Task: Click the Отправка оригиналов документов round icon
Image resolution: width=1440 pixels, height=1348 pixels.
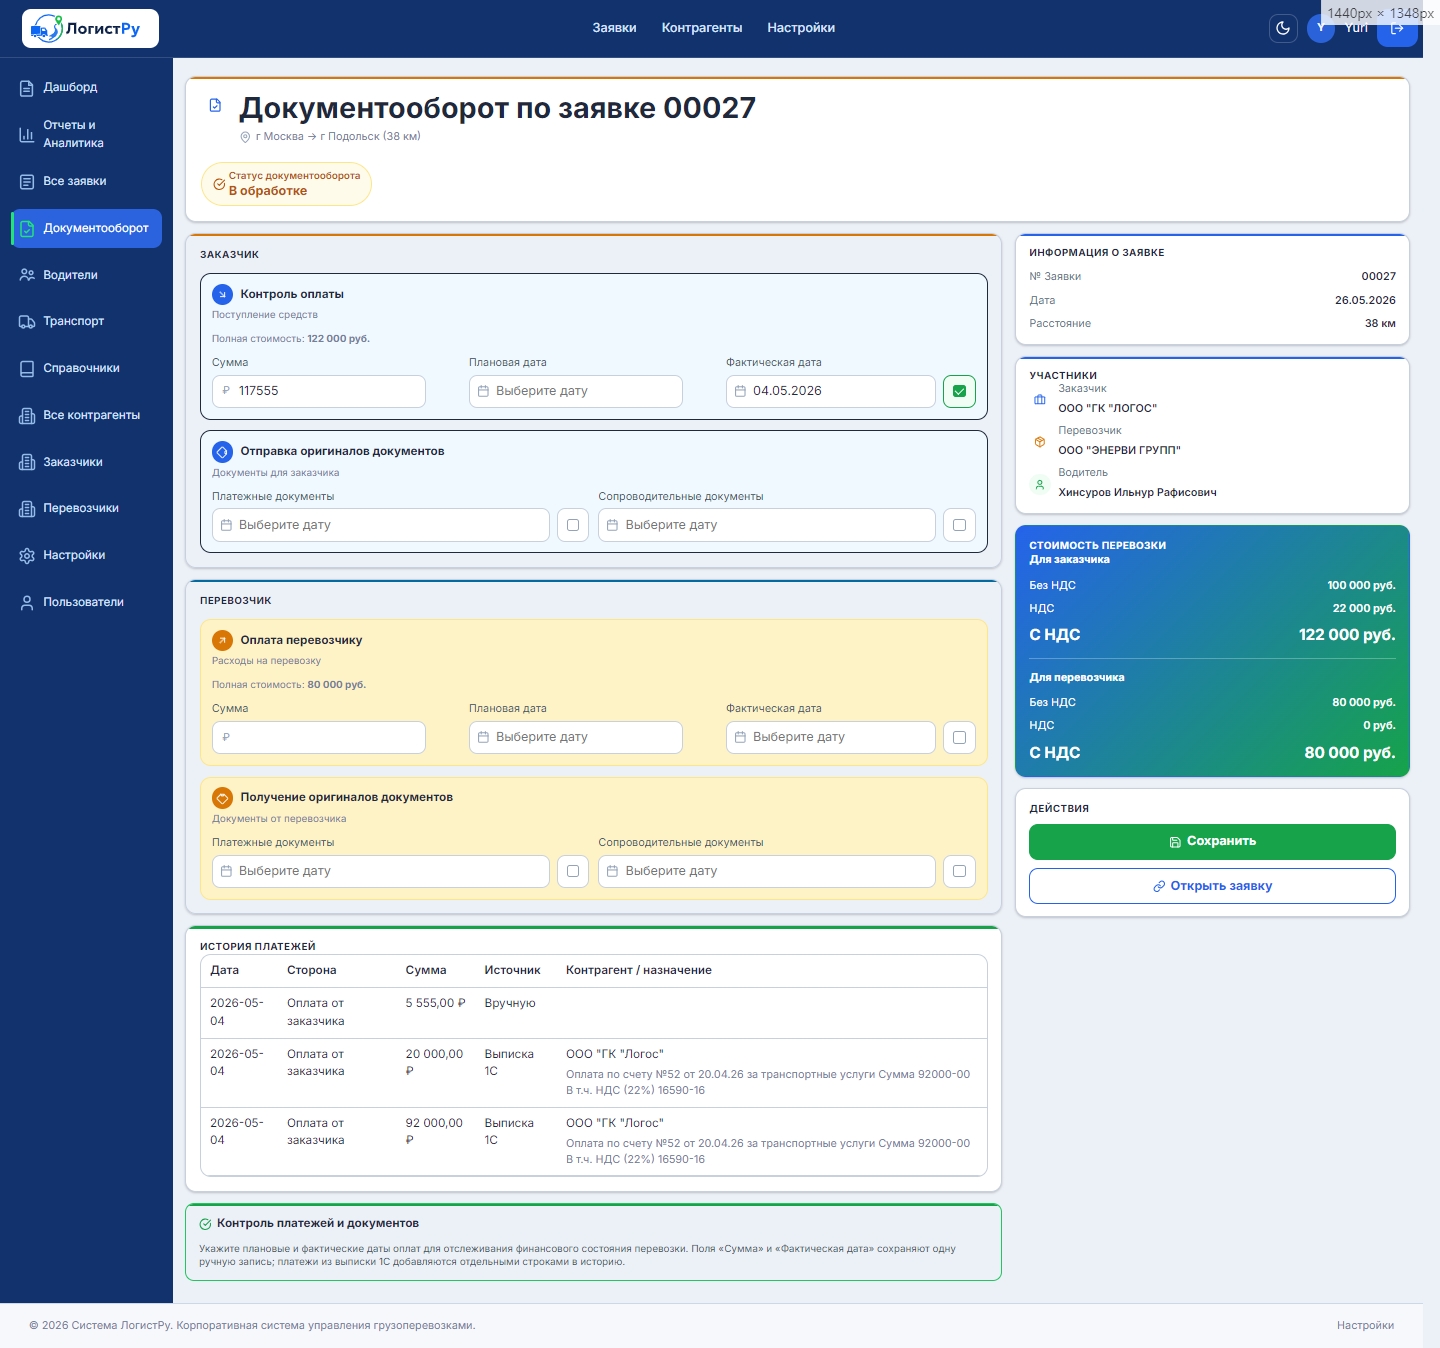Action: click(222, 451)
